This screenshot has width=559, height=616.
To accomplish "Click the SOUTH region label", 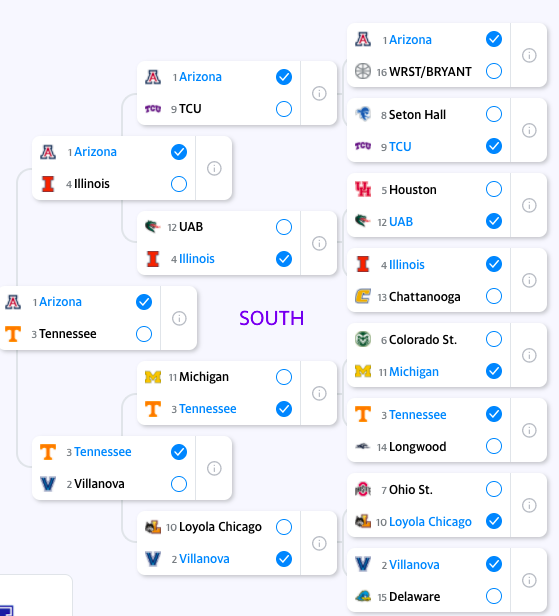I will point(271,318).
